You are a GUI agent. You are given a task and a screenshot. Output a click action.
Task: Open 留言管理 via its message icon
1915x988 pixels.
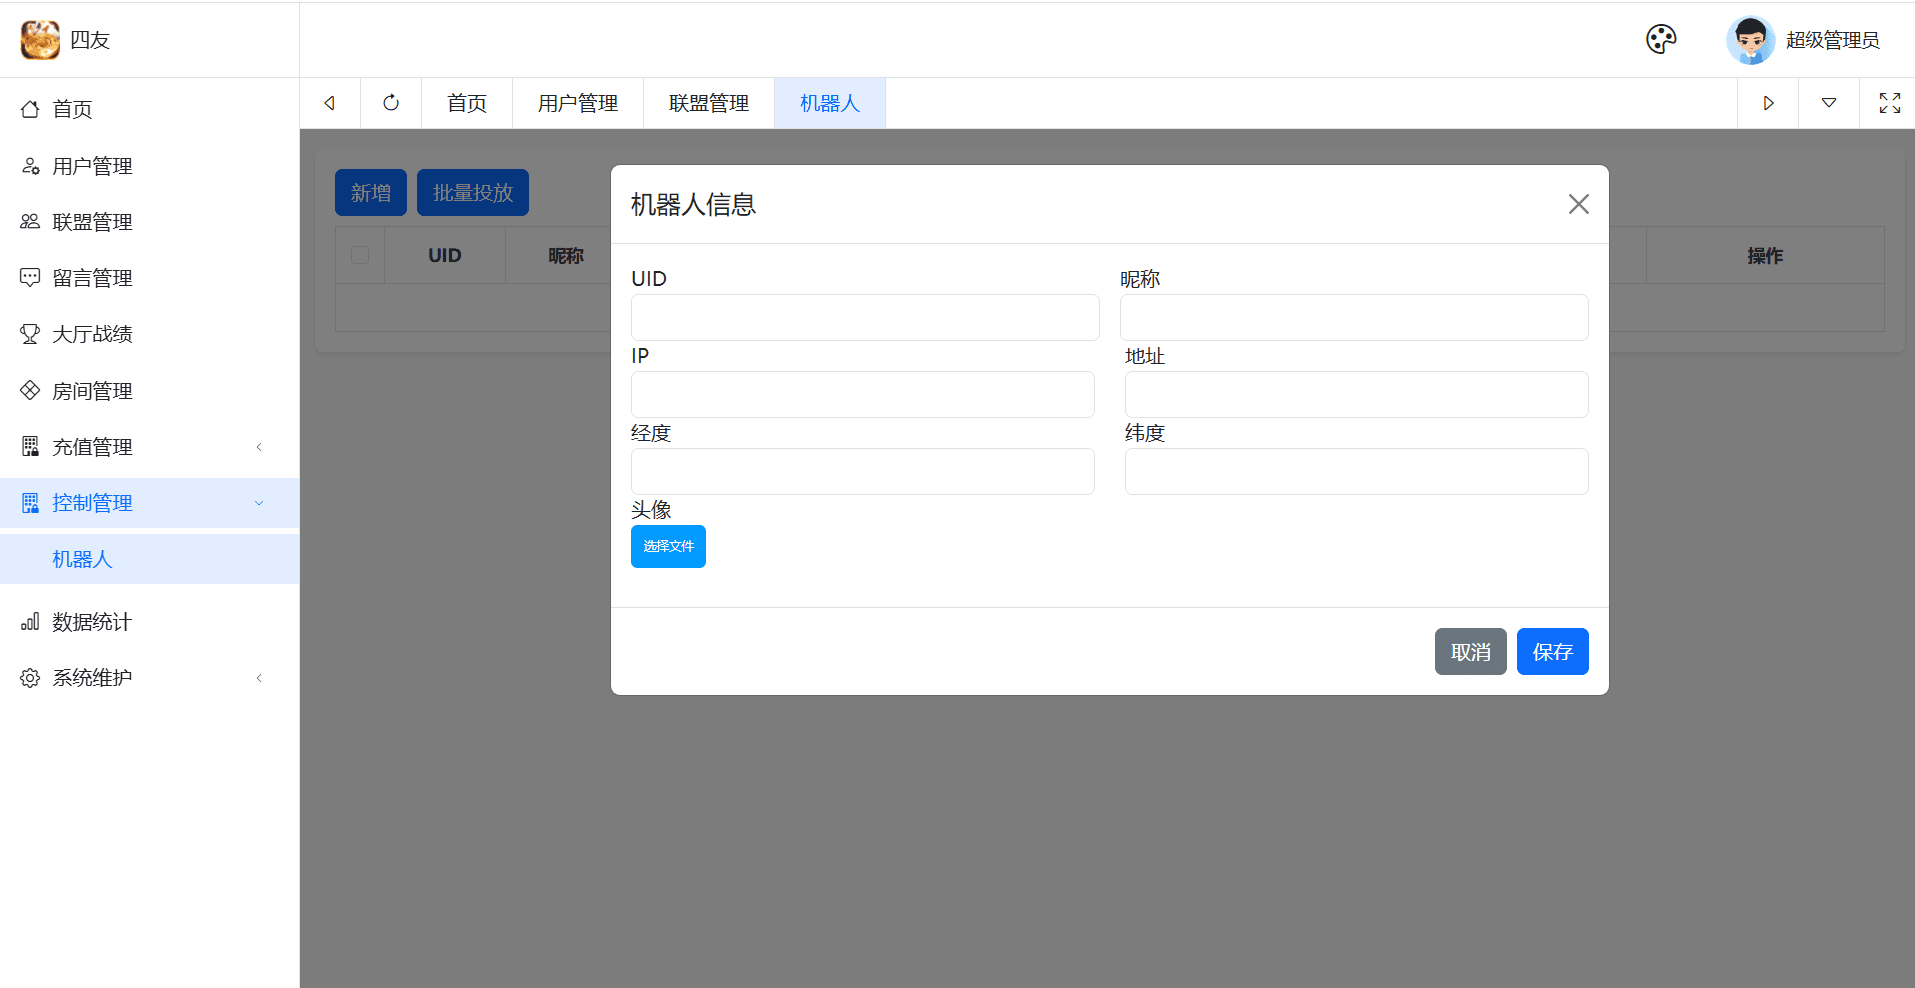coord(30,277)
